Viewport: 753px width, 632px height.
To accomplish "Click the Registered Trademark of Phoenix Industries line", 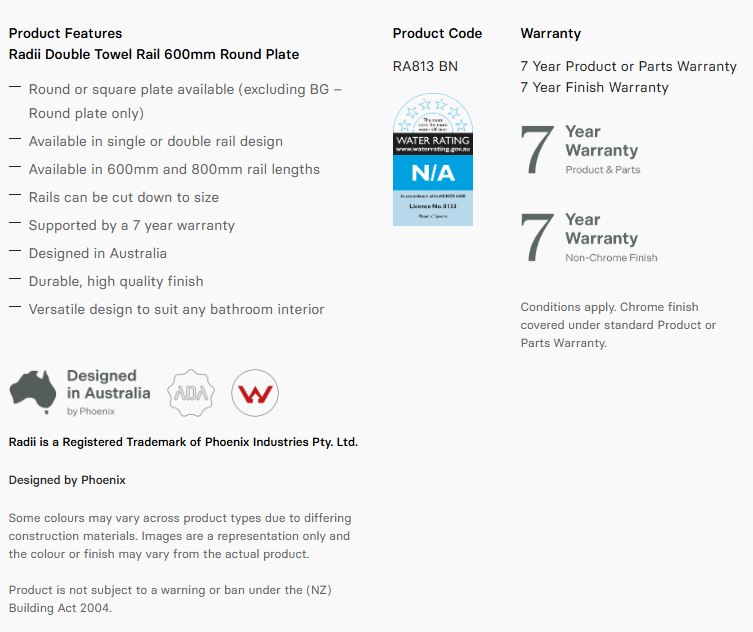I will tap(183, 442).
